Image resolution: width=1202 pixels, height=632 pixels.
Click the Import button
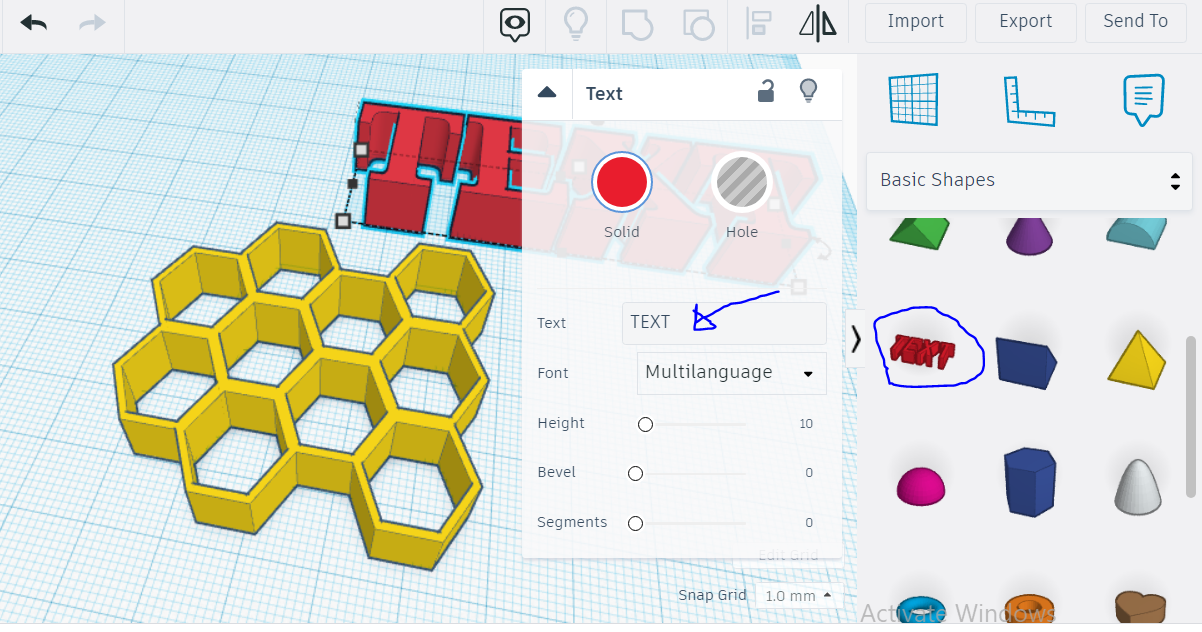pos(915,22)
